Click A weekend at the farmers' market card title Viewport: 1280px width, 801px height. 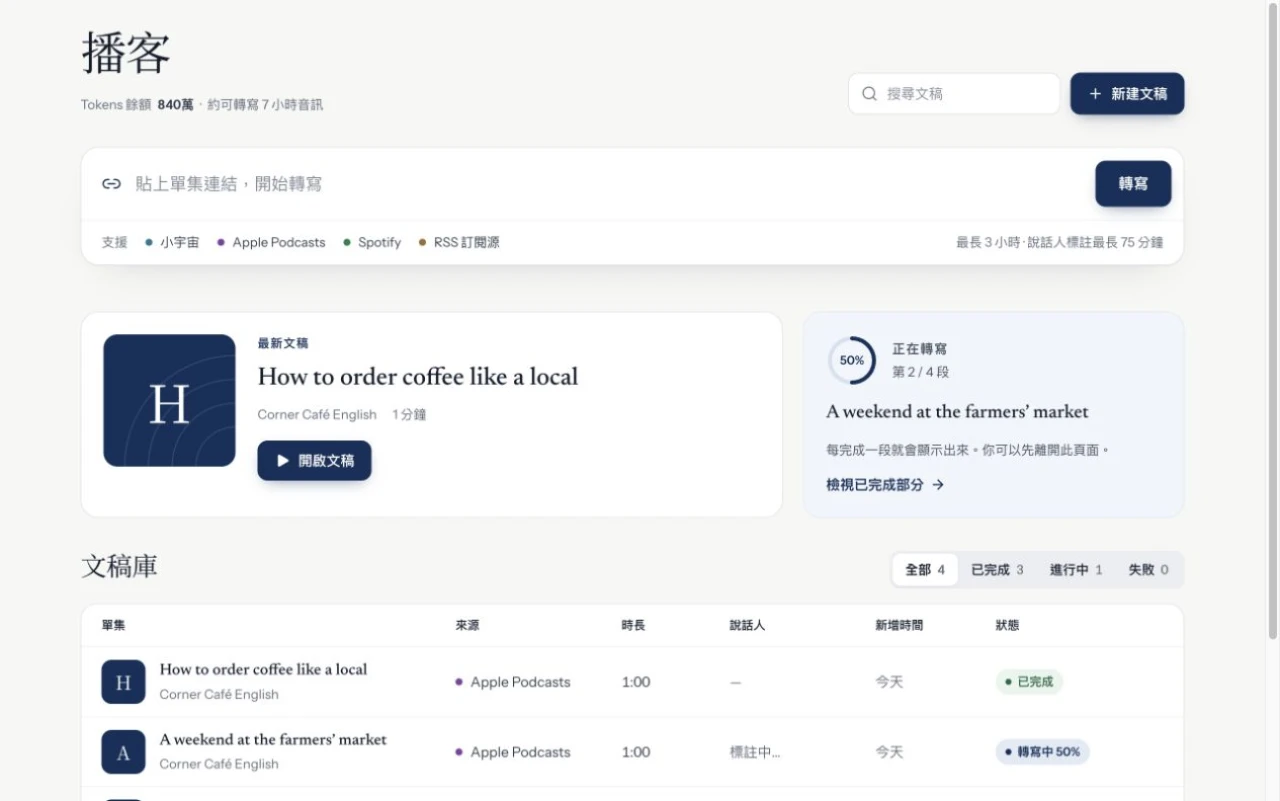click(957, 412)
